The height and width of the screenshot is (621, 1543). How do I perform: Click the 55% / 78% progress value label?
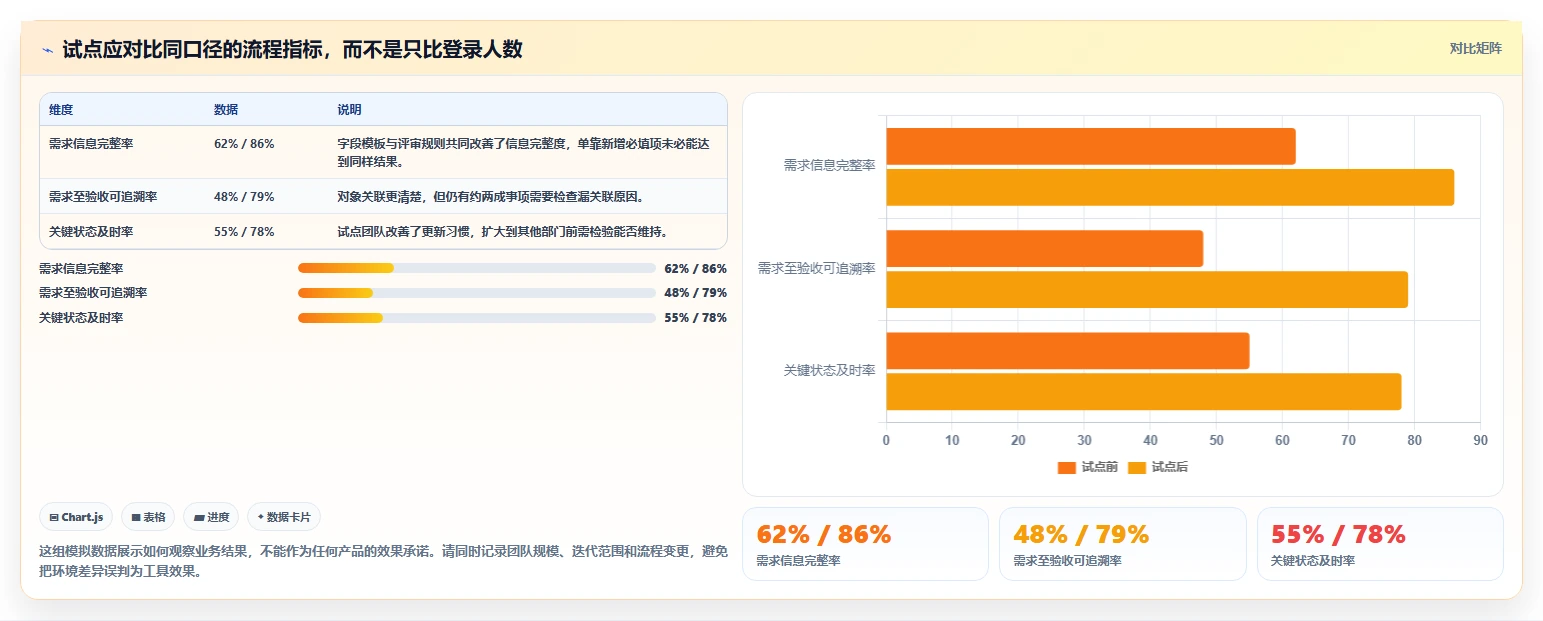click(695, 318)
